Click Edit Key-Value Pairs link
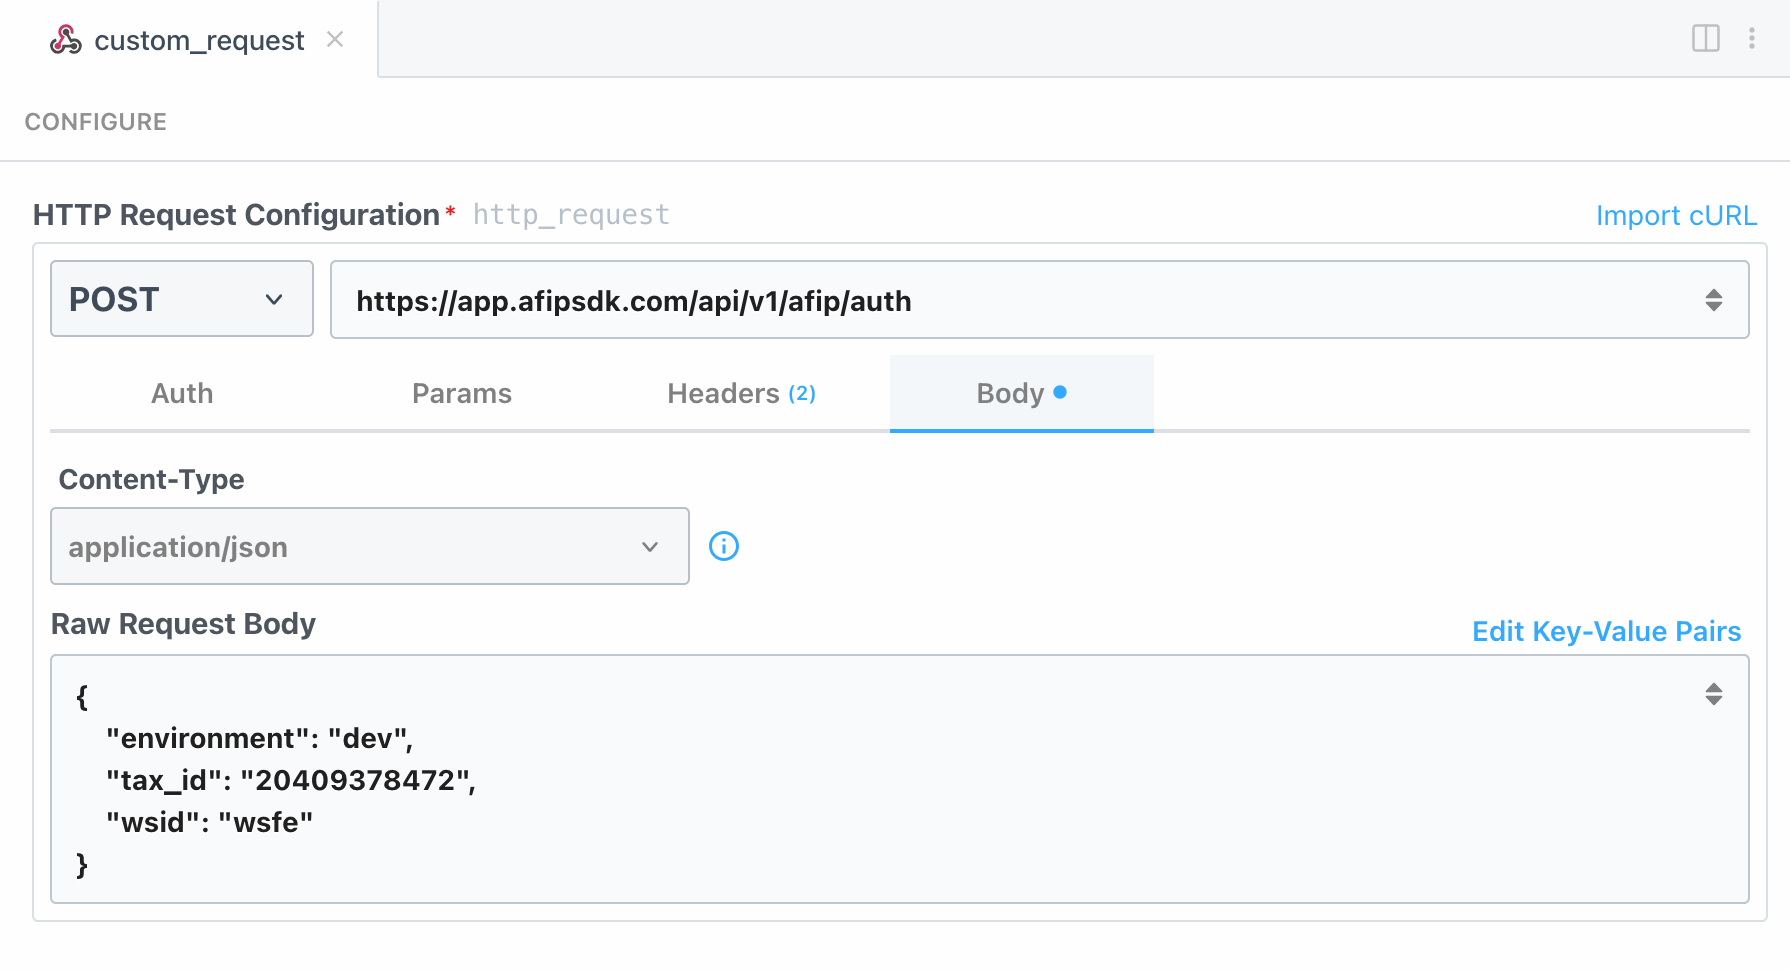1790x970 pixels. (1606, 632)
